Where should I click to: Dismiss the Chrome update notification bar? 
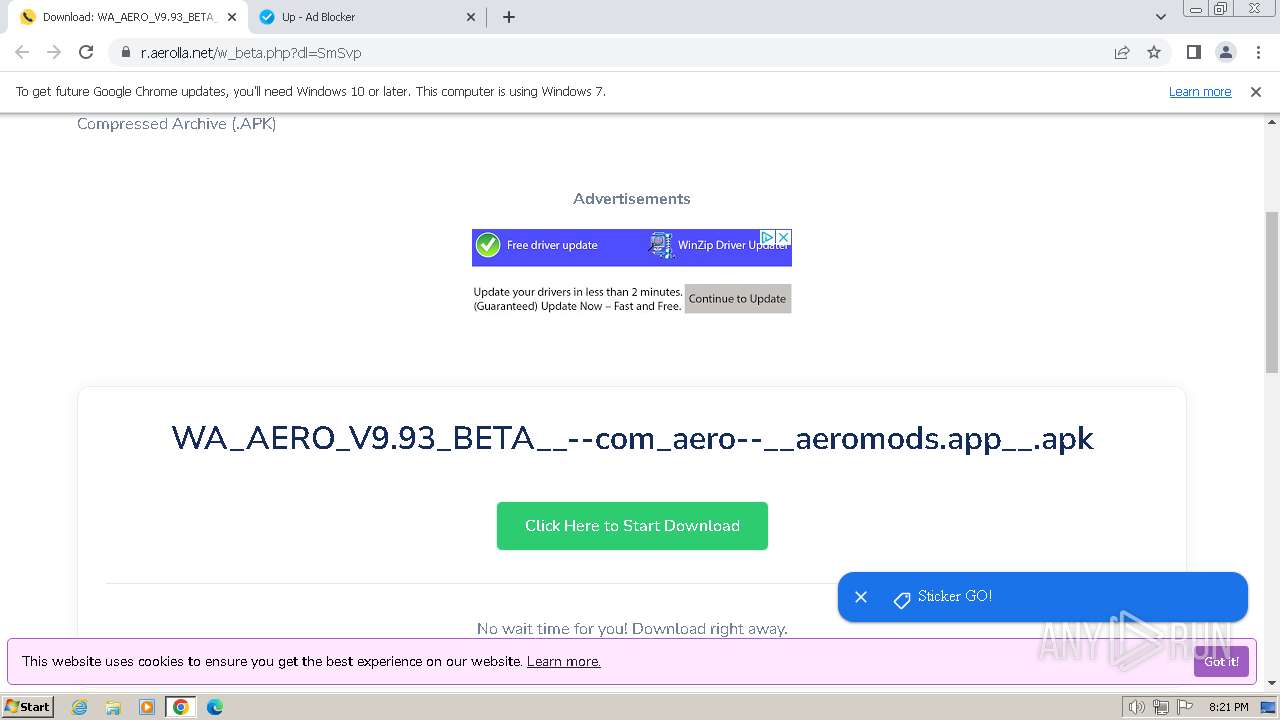(1256, 91)
